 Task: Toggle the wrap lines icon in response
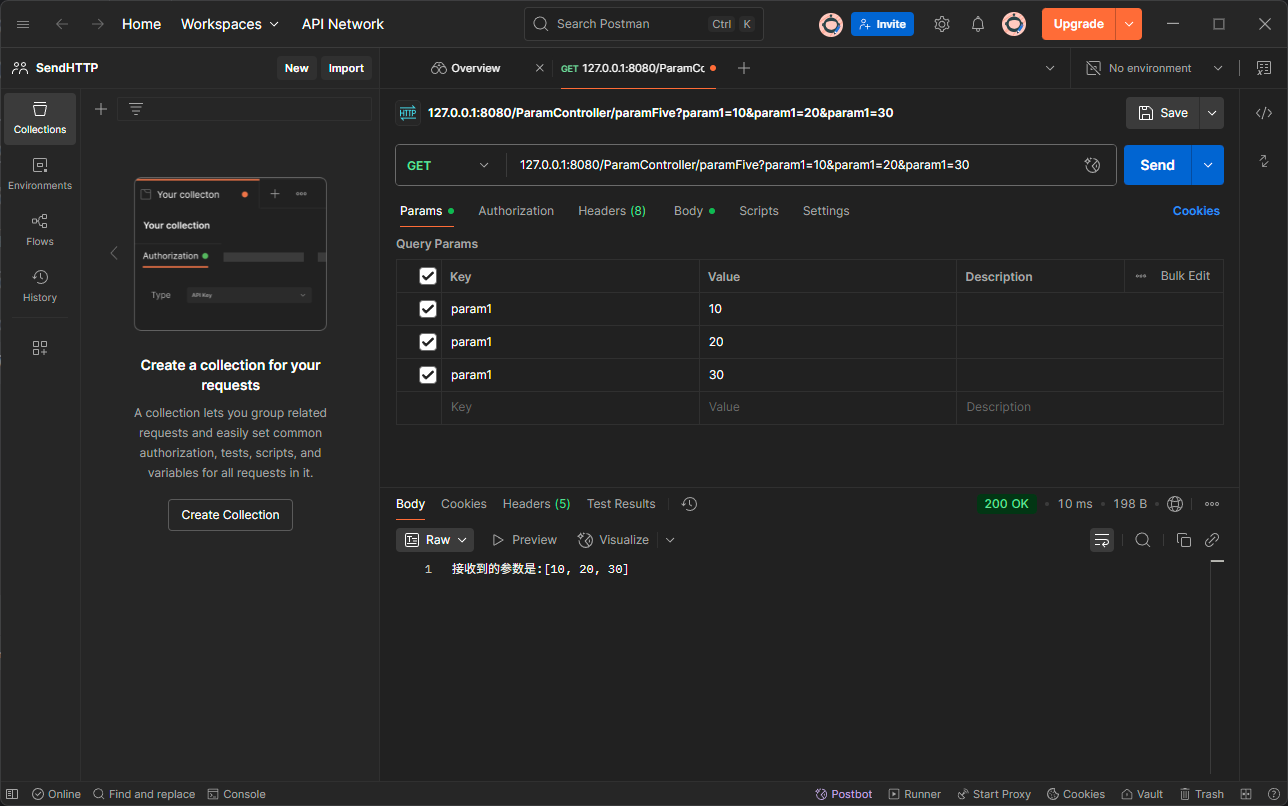pos(1102,540)
